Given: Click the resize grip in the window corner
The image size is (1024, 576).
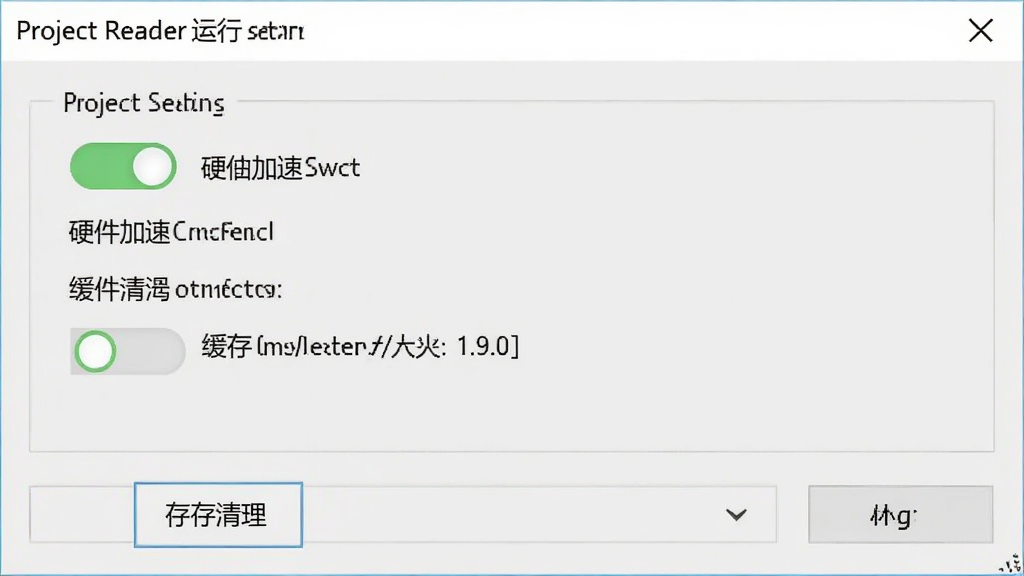Looking at the screenshot, I should (1012, 564).
